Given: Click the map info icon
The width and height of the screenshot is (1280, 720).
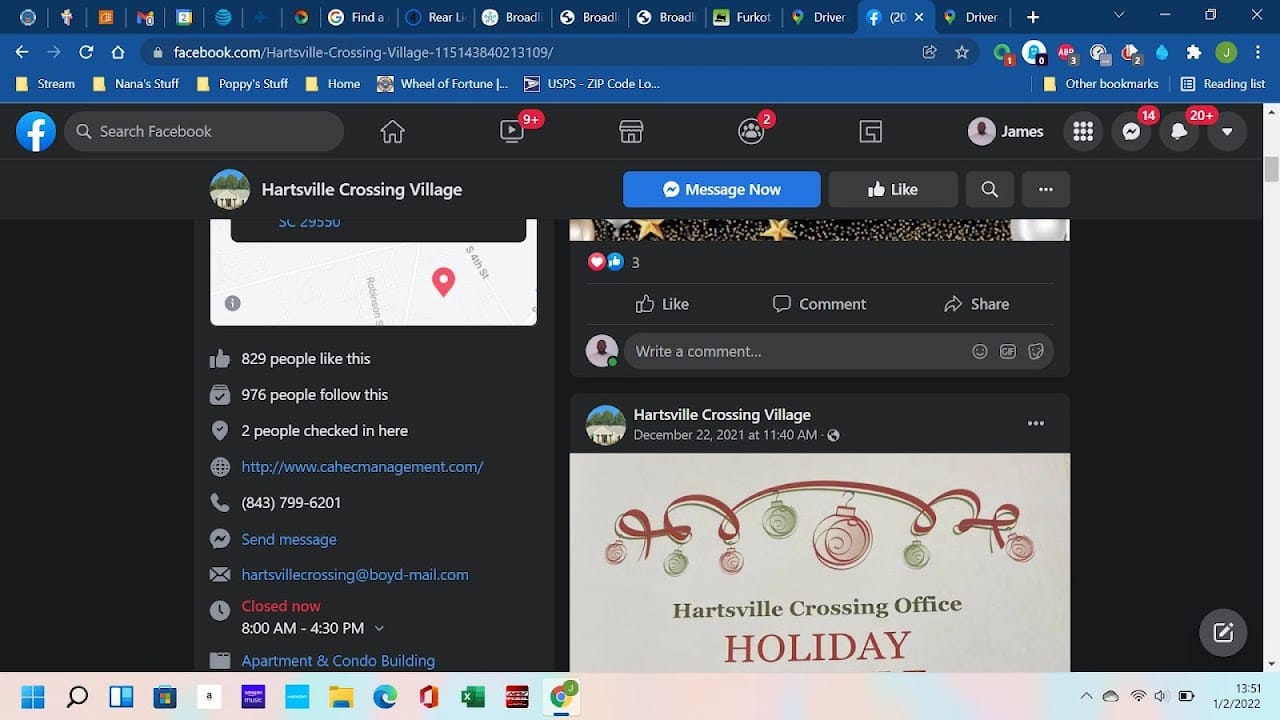Looking at the screenshot, I should tap(232, 303).
